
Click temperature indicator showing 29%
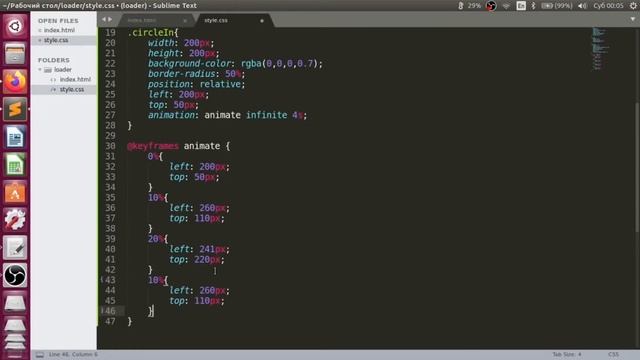(x=469, y=6)
